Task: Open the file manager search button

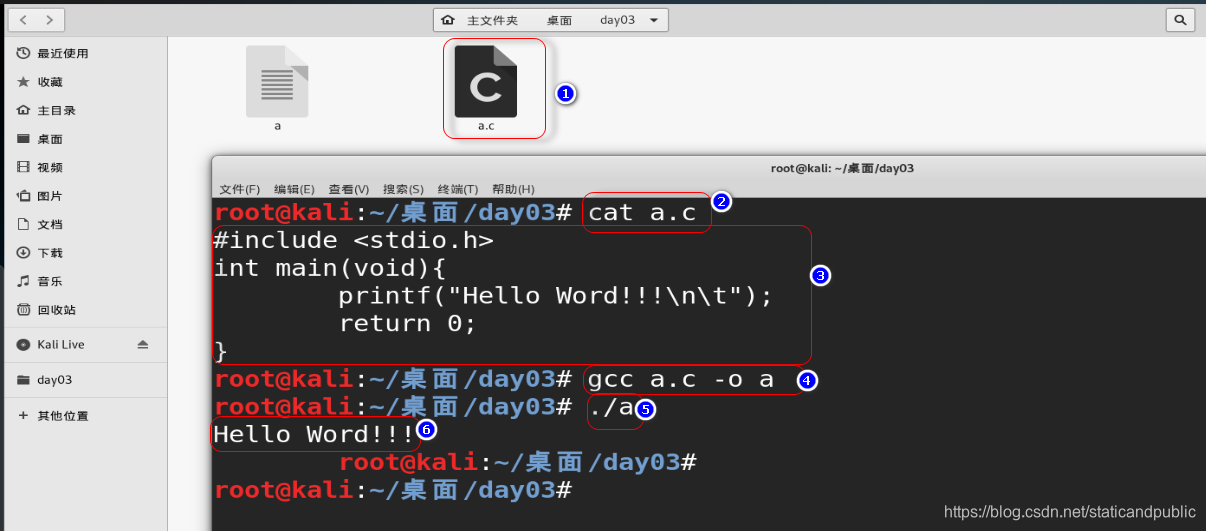Action: click(x=1181, y=20)
